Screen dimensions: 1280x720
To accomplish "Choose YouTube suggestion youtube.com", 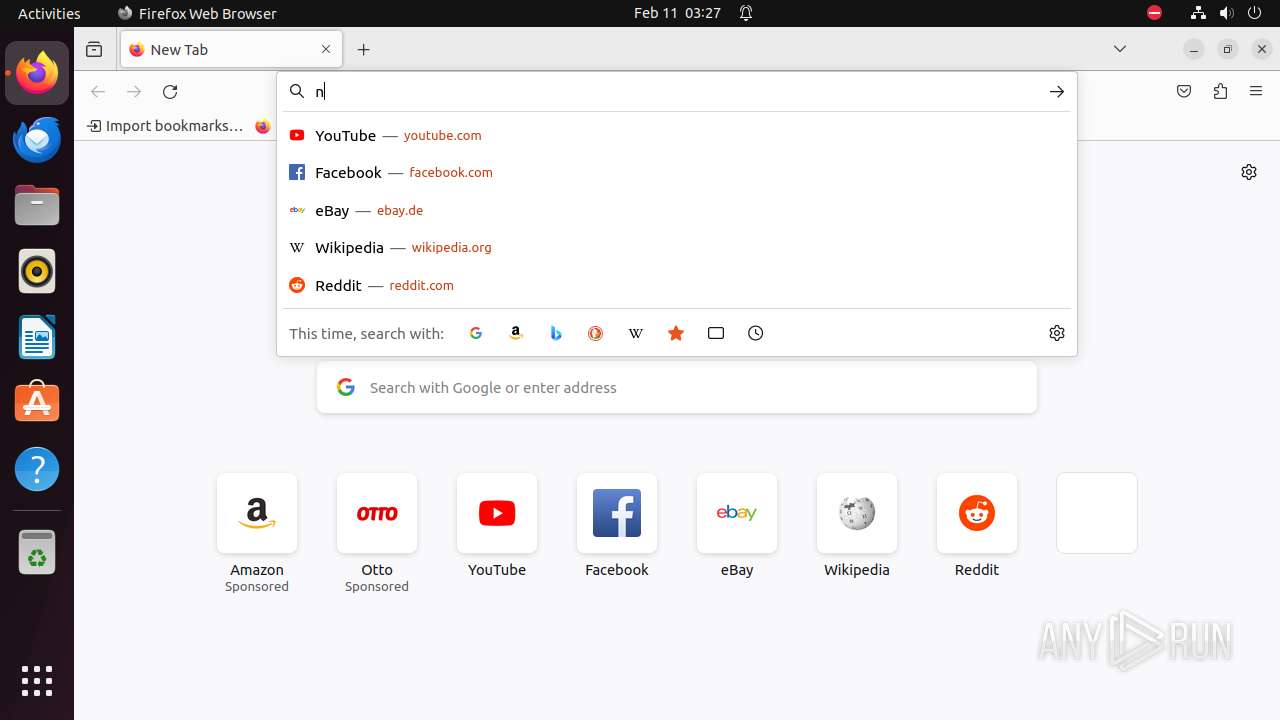I will click(x=676, y=135).
